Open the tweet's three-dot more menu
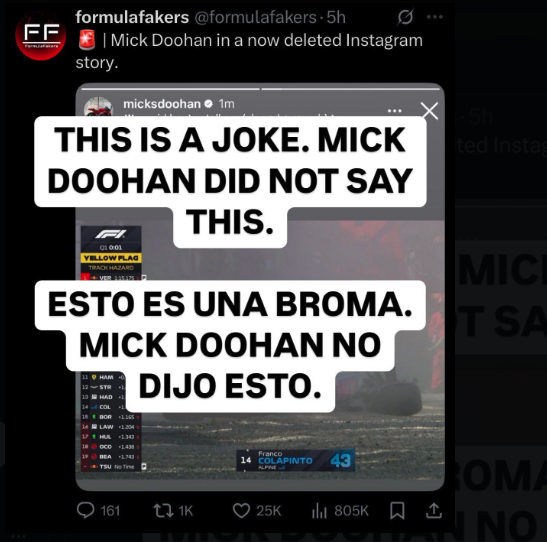This screenshot has width=547, height=542. coord(435,17)
